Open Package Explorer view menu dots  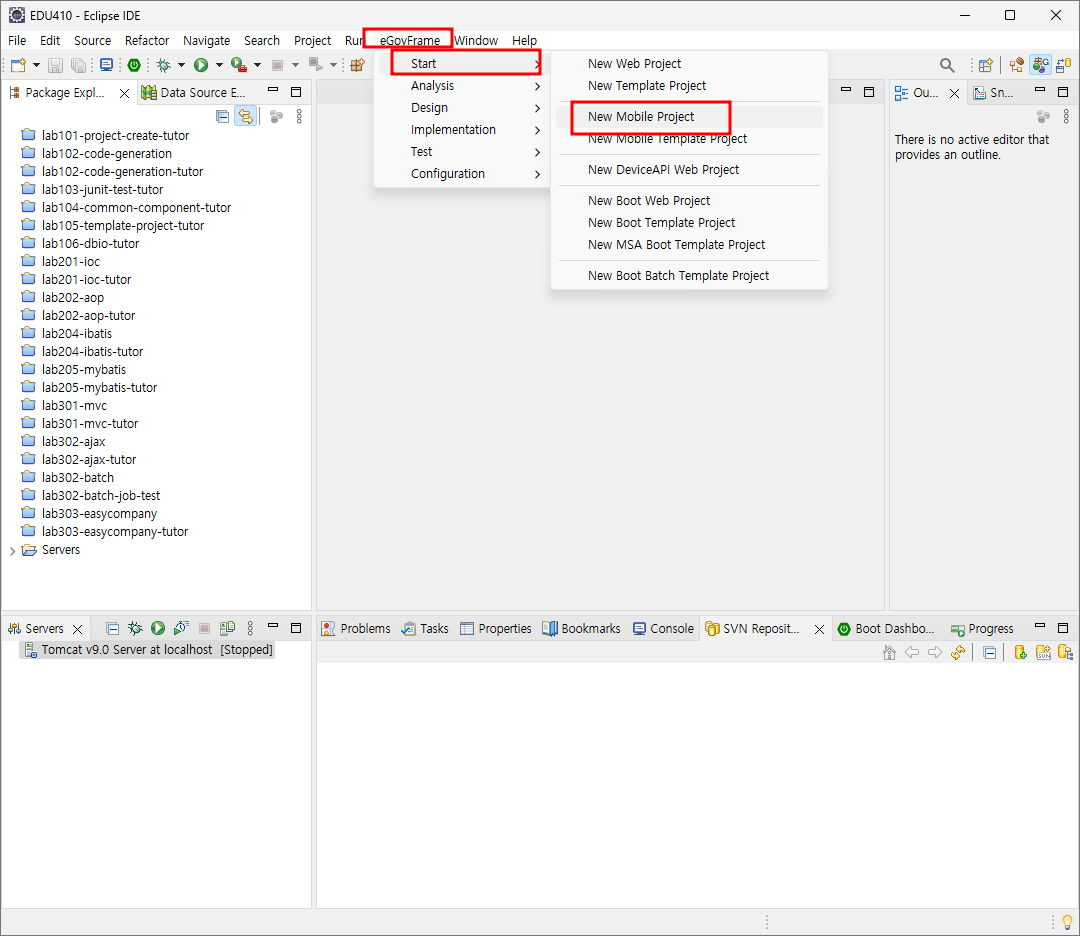click(299, 116)
